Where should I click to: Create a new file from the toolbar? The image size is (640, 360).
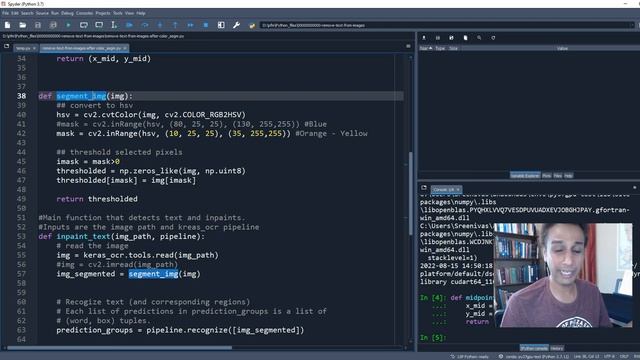tap(7, 25)
